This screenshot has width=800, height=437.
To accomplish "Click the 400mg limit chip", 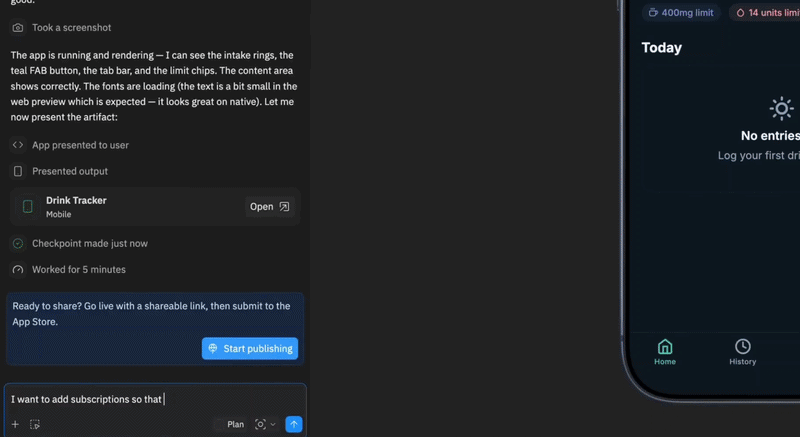I will pyautogui.click(x=682, y=13).
